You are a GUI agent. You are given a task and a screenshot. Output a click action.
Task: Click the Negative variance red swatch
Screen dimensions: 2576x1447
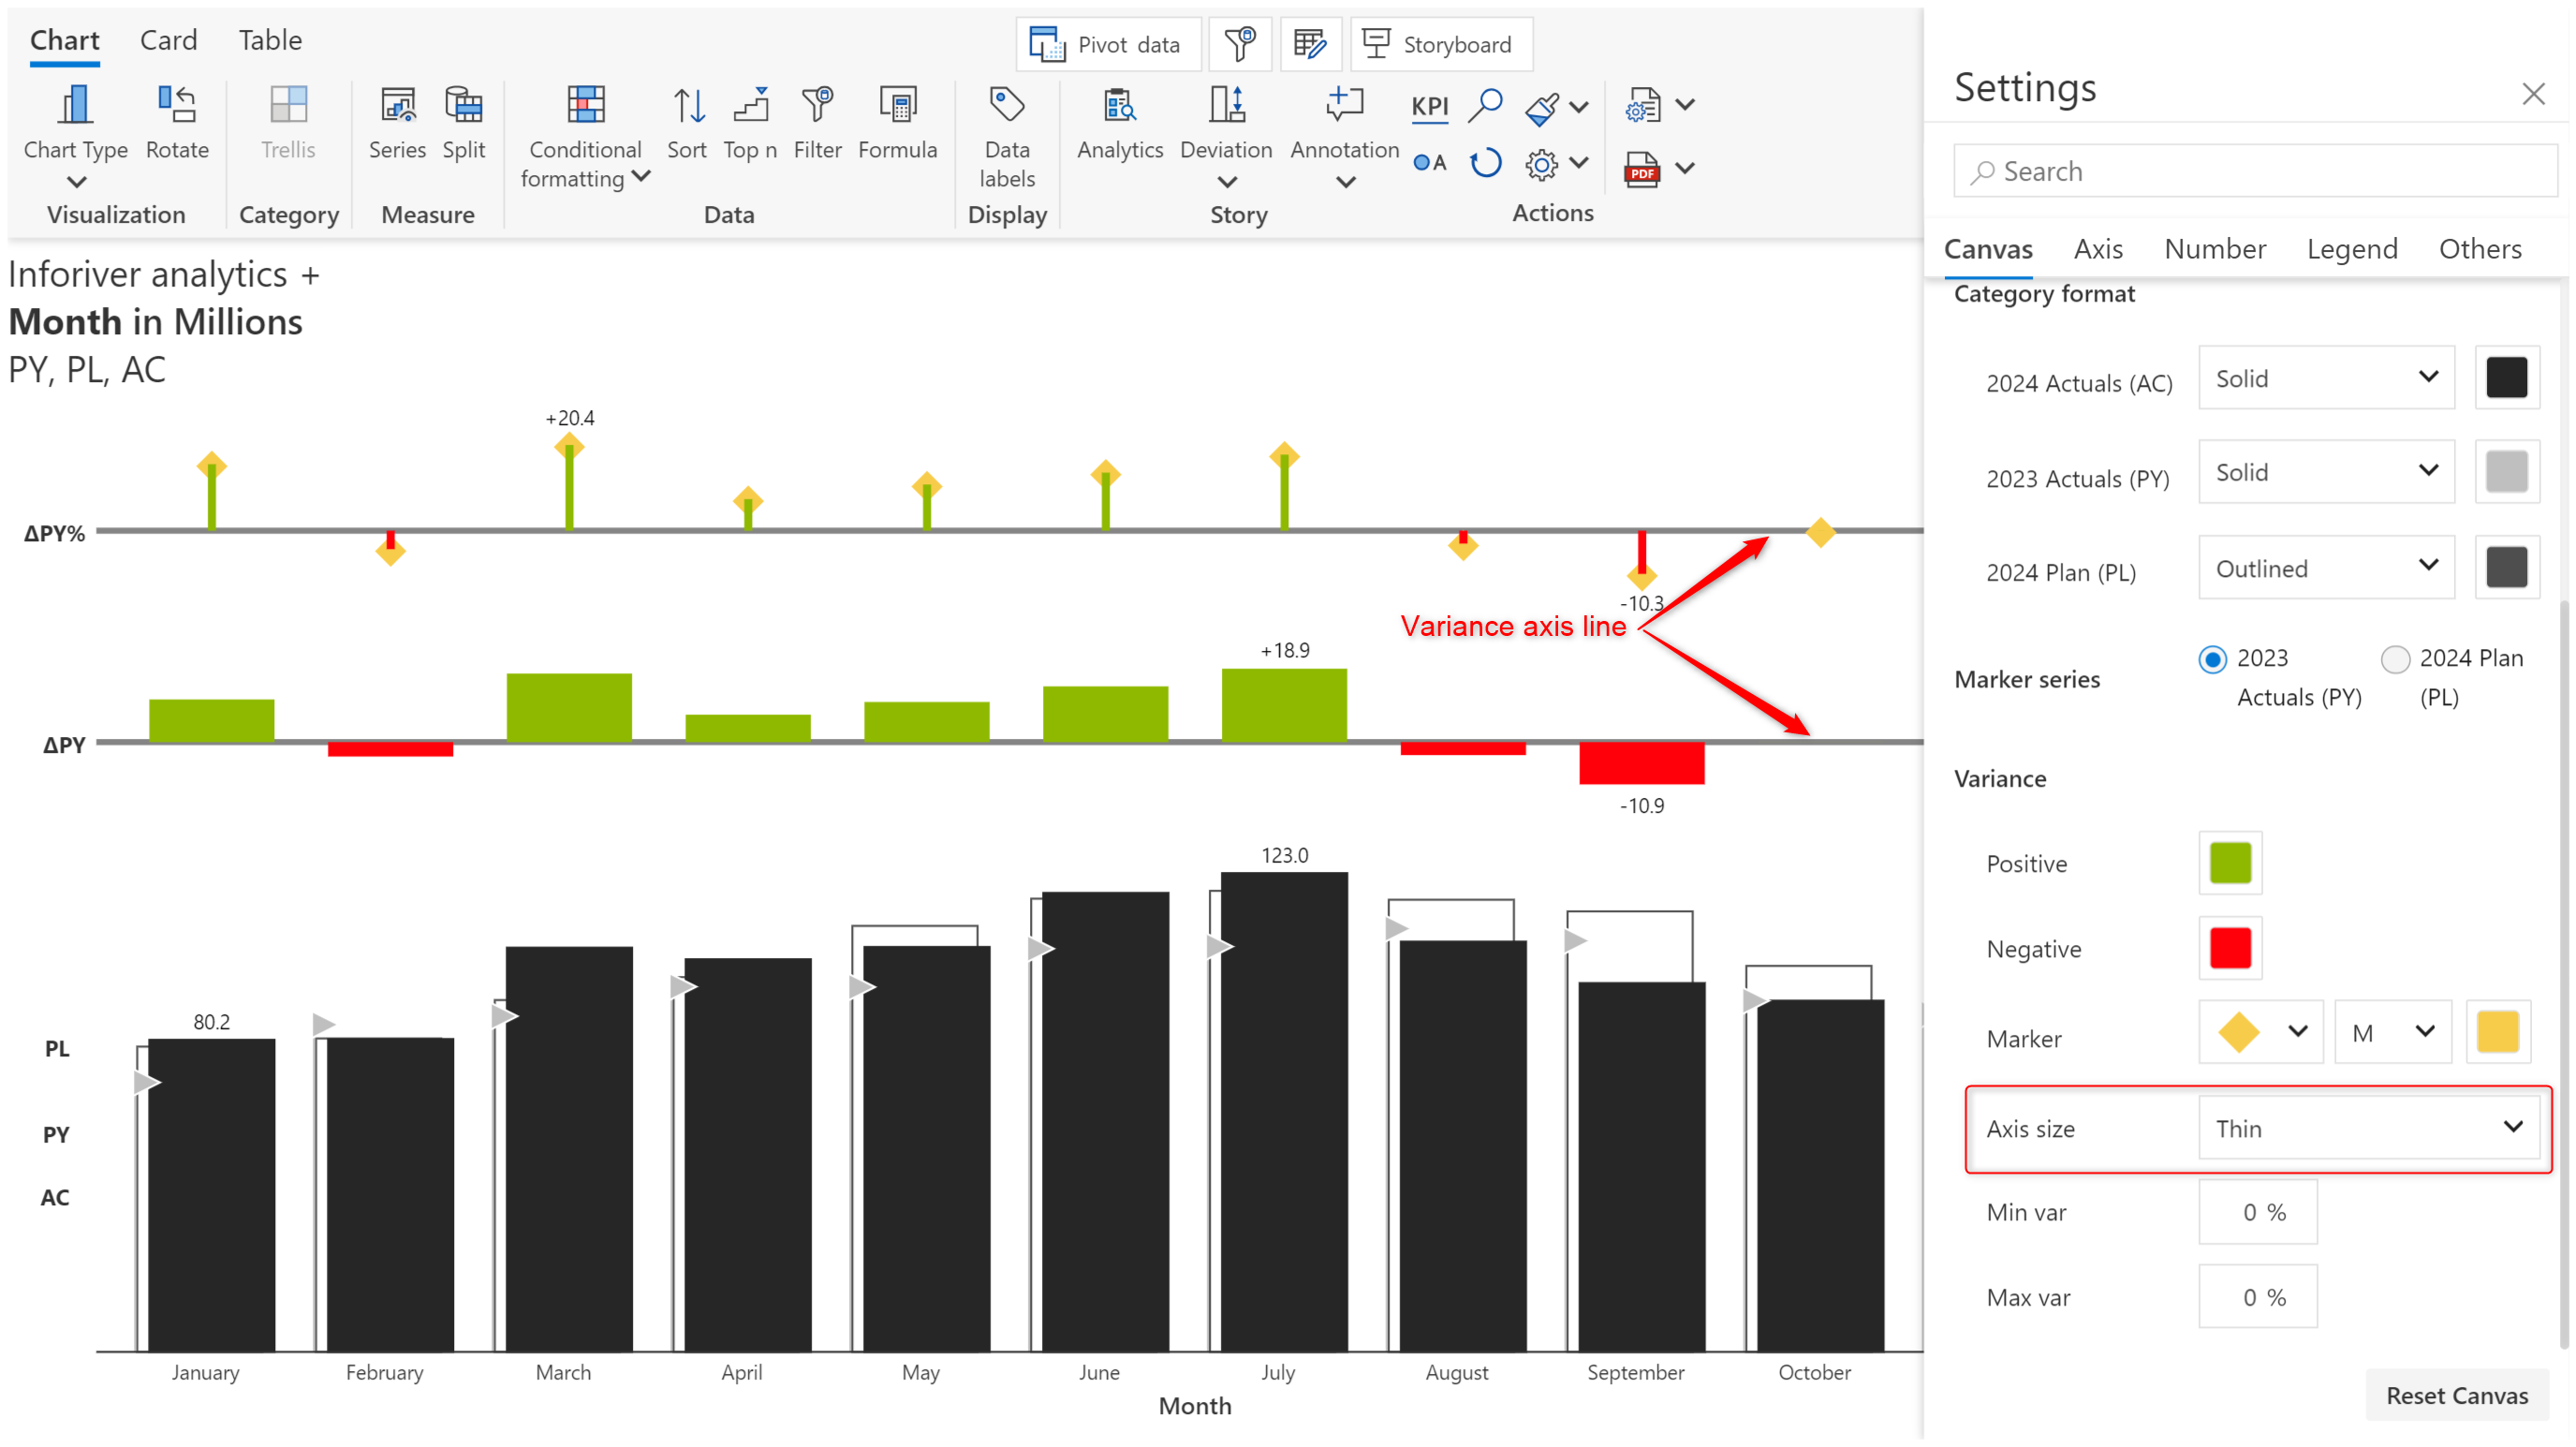pyautogui.click(x=2230, y=948)
